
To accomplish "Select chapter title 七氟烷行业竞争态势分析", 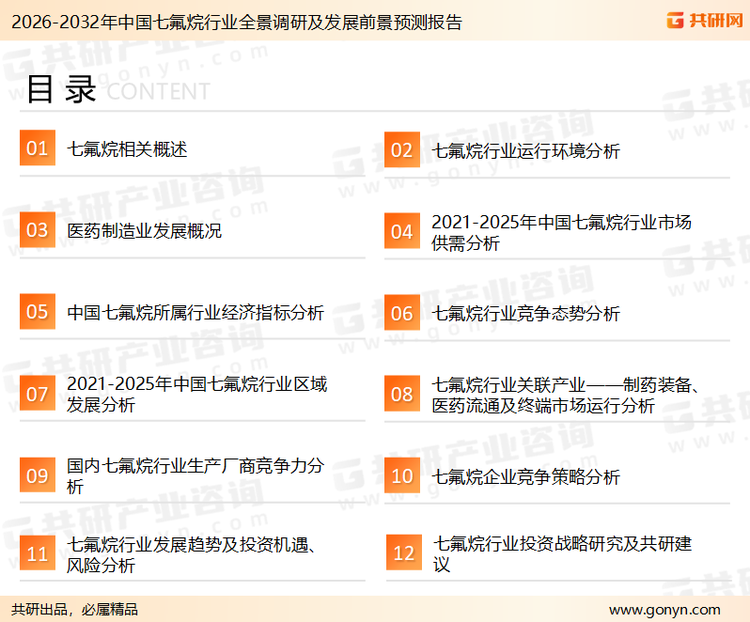I will tap(526, 314).
